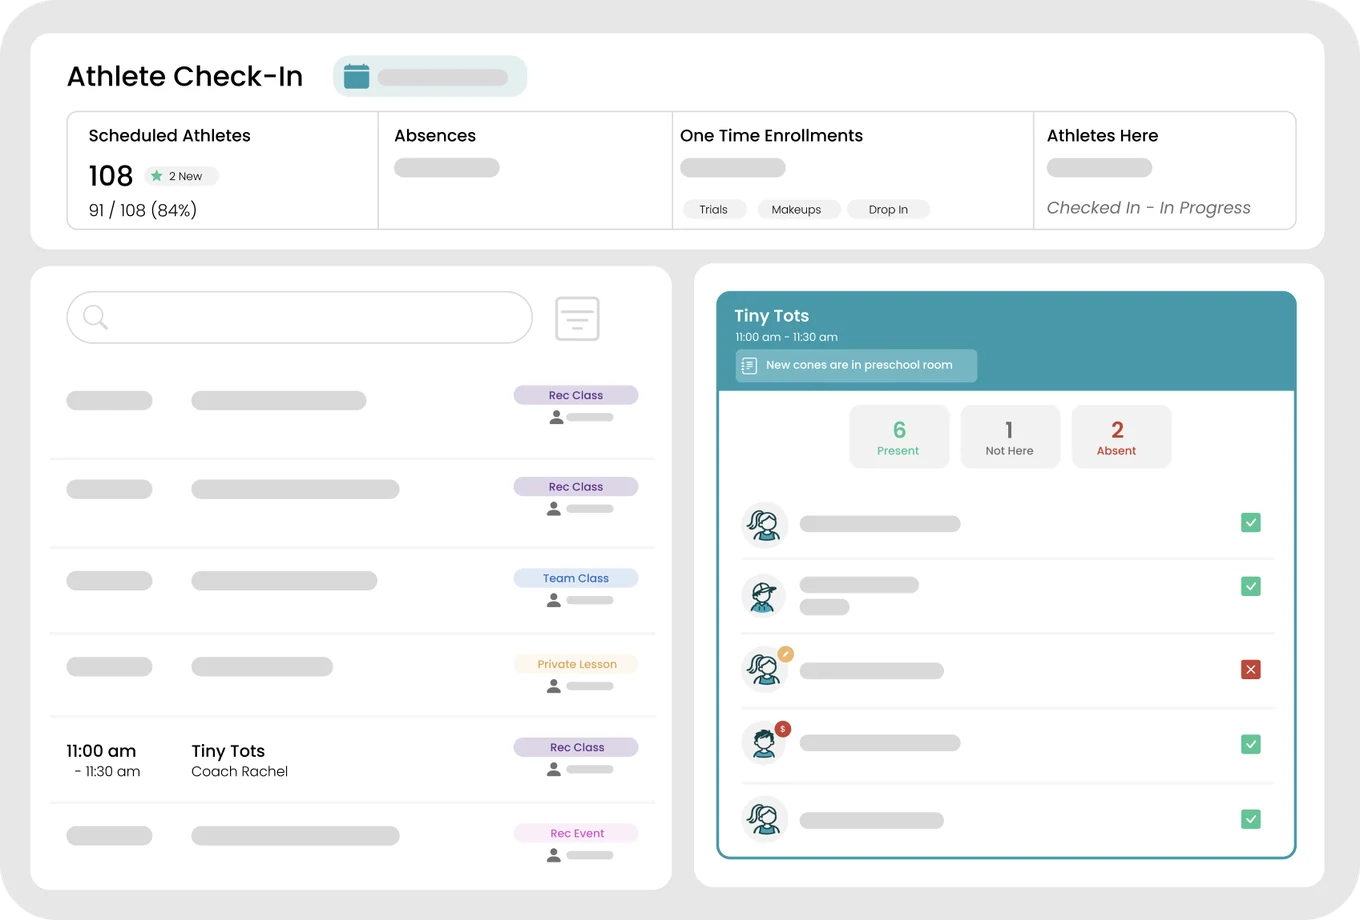Screen dimensions: 1360x920
Task: Show the 6 Present athletes
Action: click(x=899, y=437)
